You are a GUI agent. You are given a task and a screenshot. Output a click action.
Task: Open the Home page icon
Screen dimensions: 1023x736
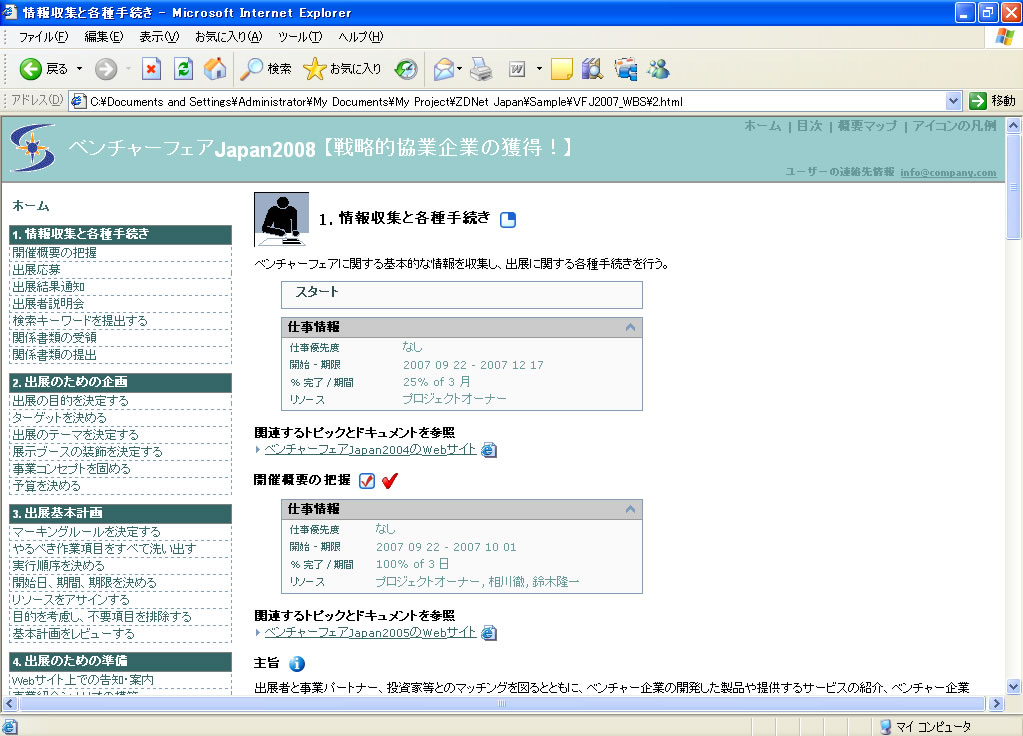click(x=215, y=69)
